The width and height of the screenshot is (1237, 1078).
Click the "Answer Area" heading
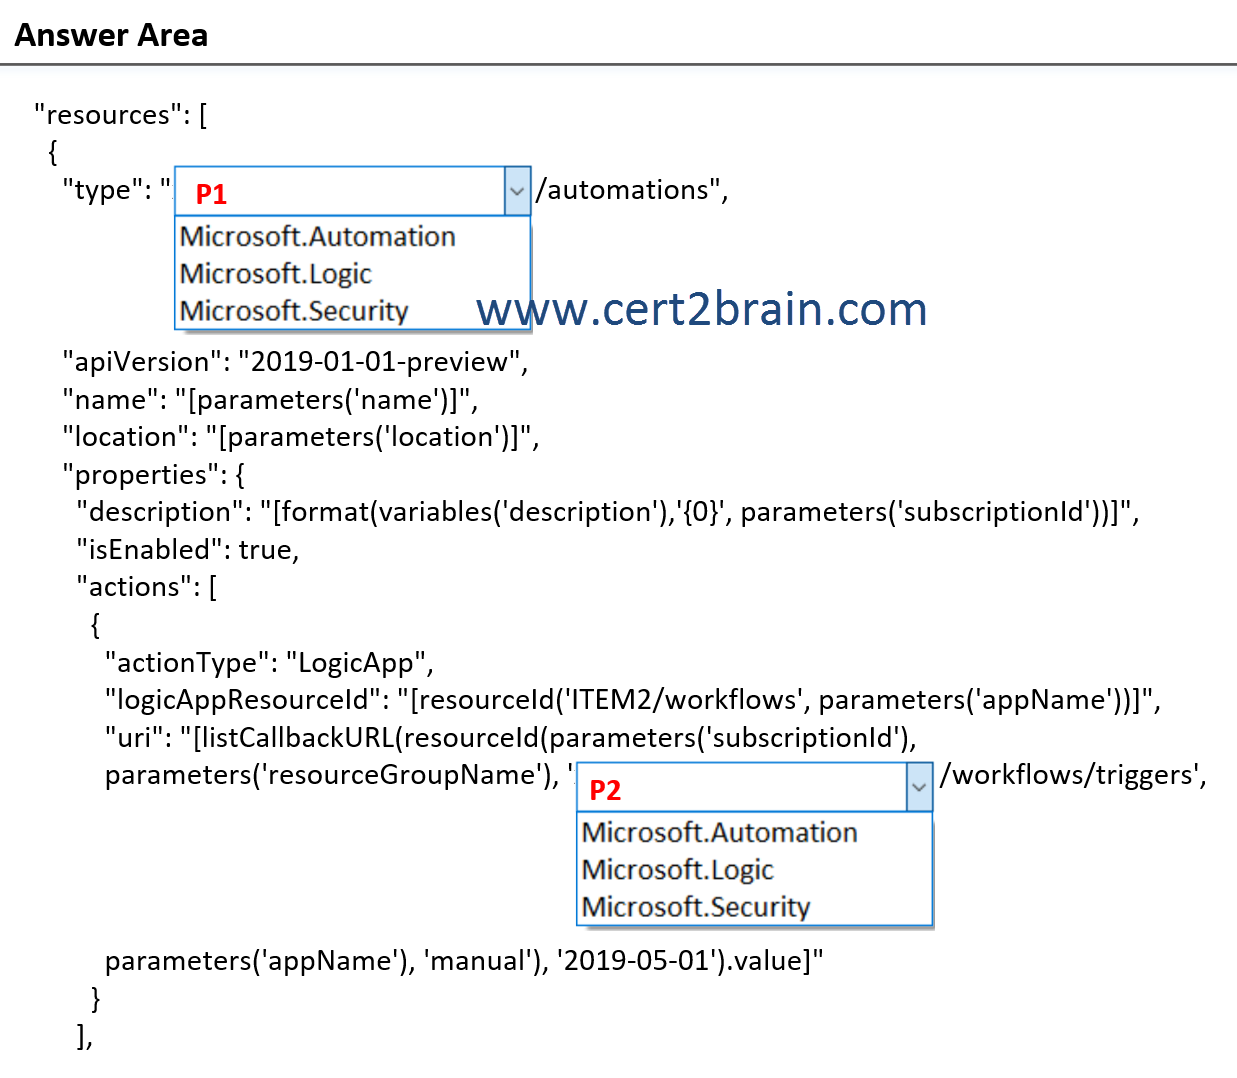click(x=111, y=35)
